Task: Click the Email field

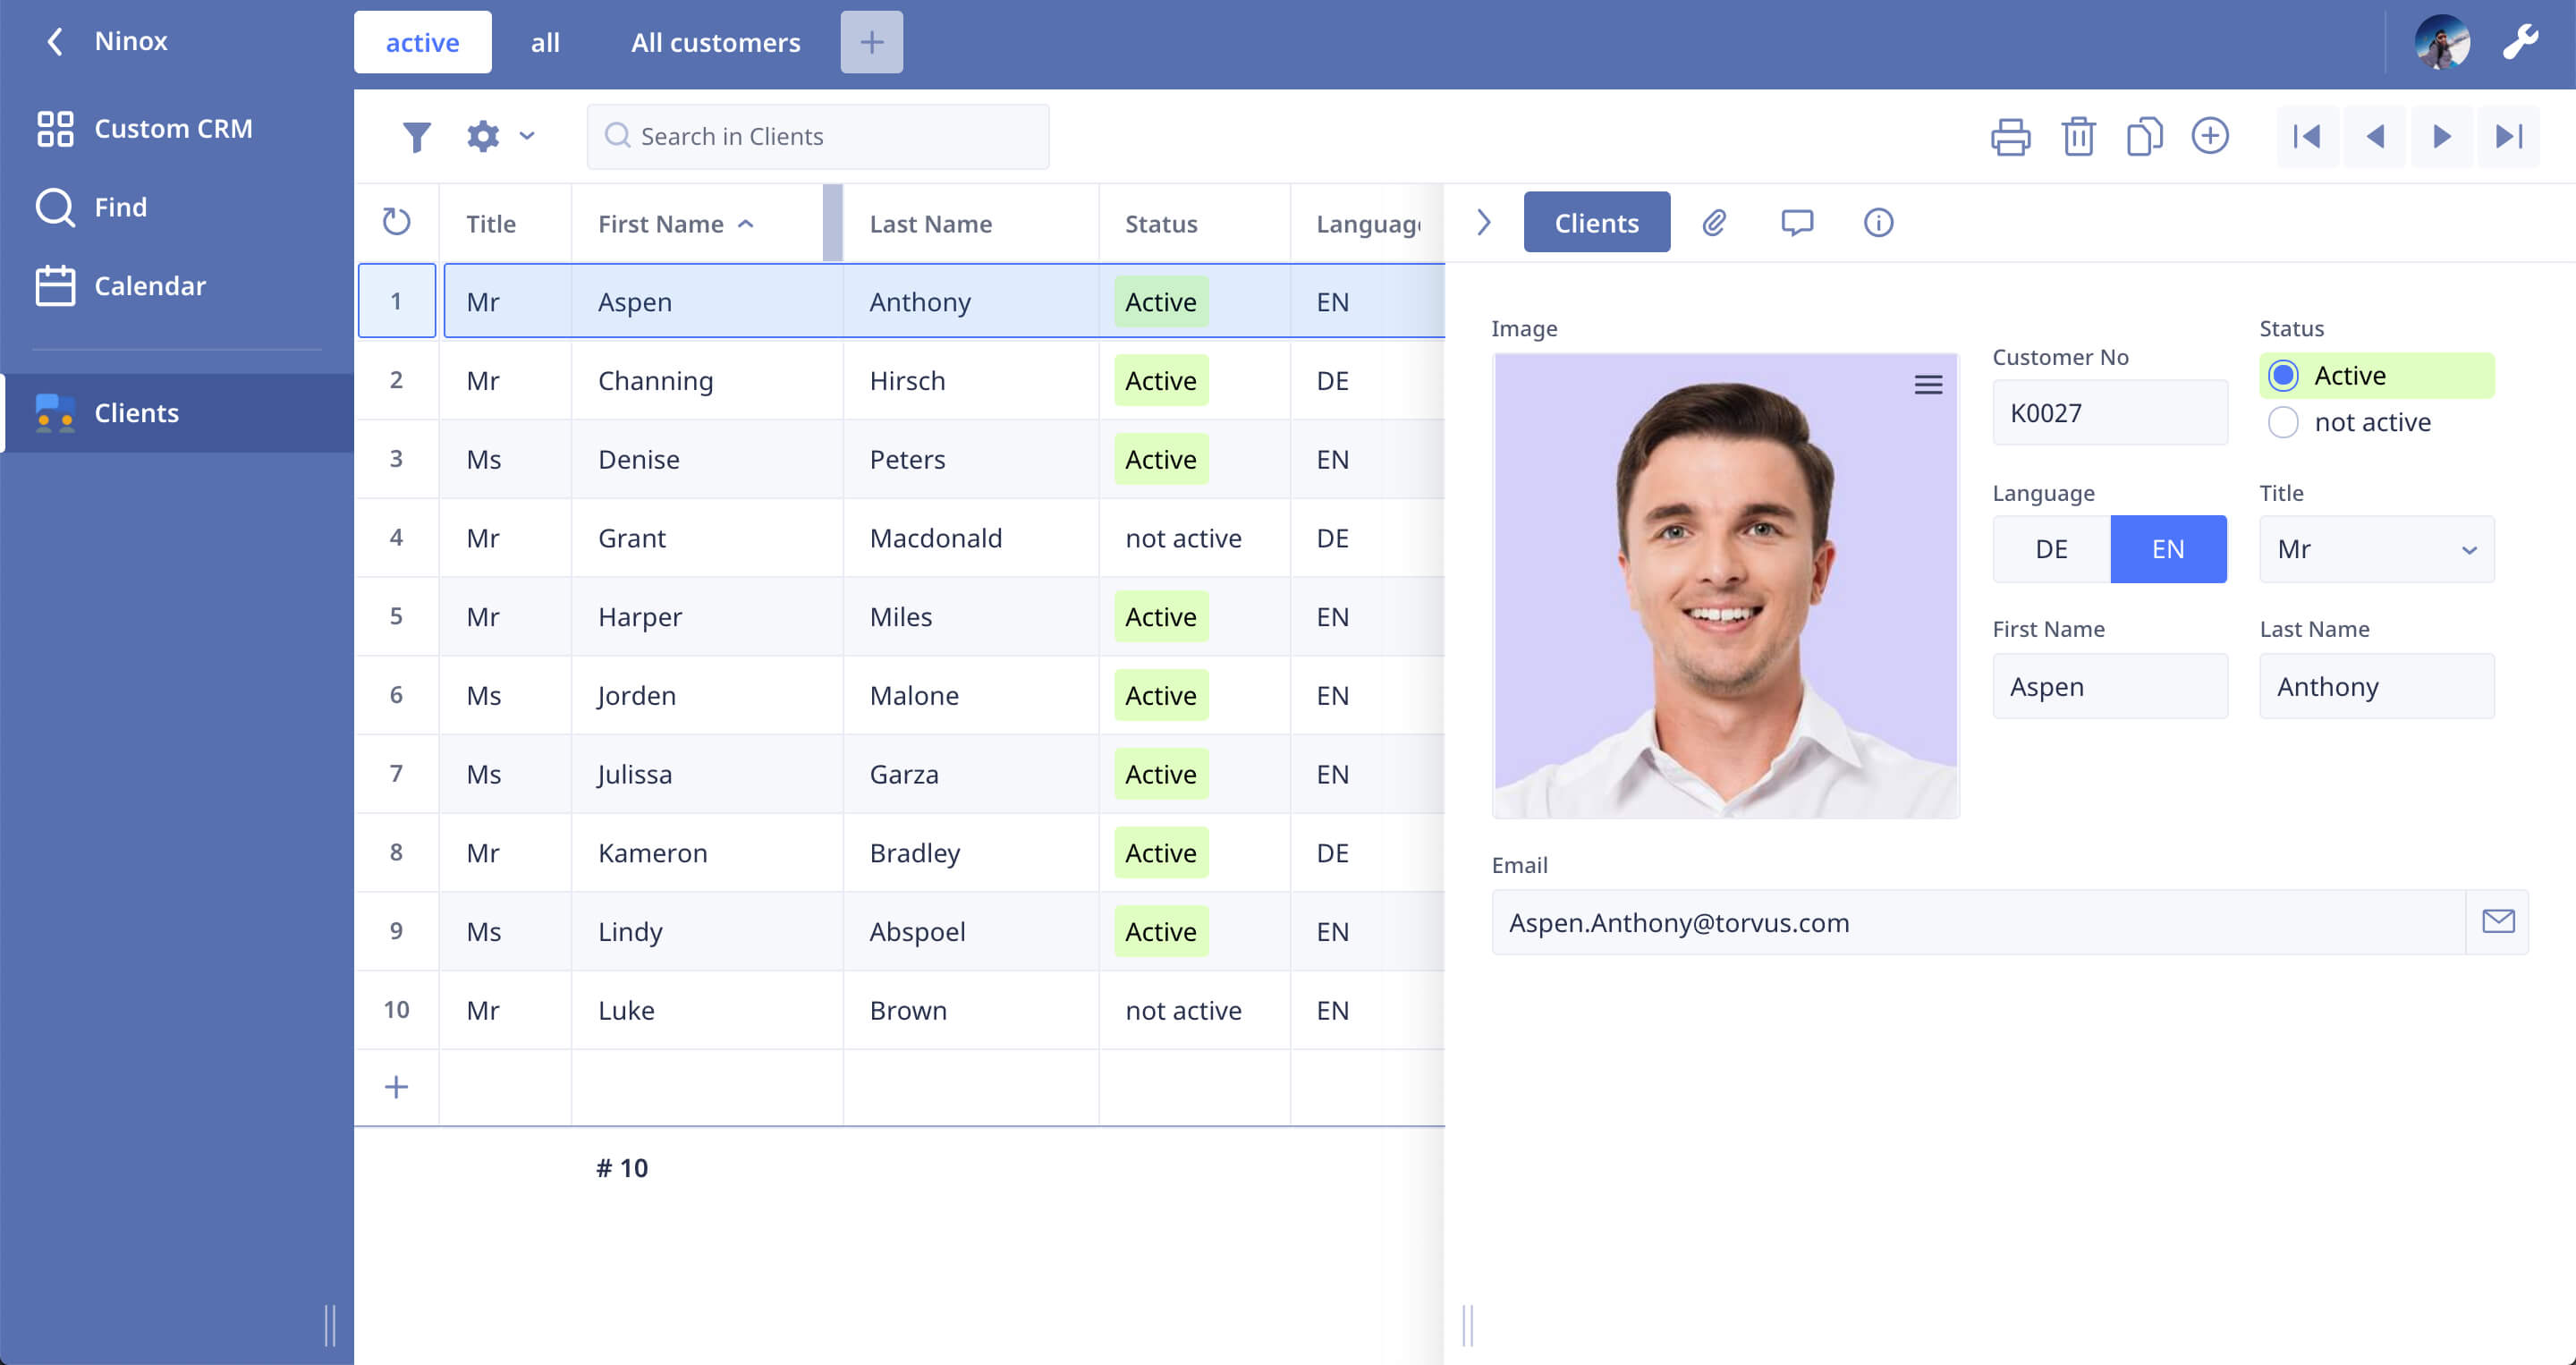Action: point(1978,922)
